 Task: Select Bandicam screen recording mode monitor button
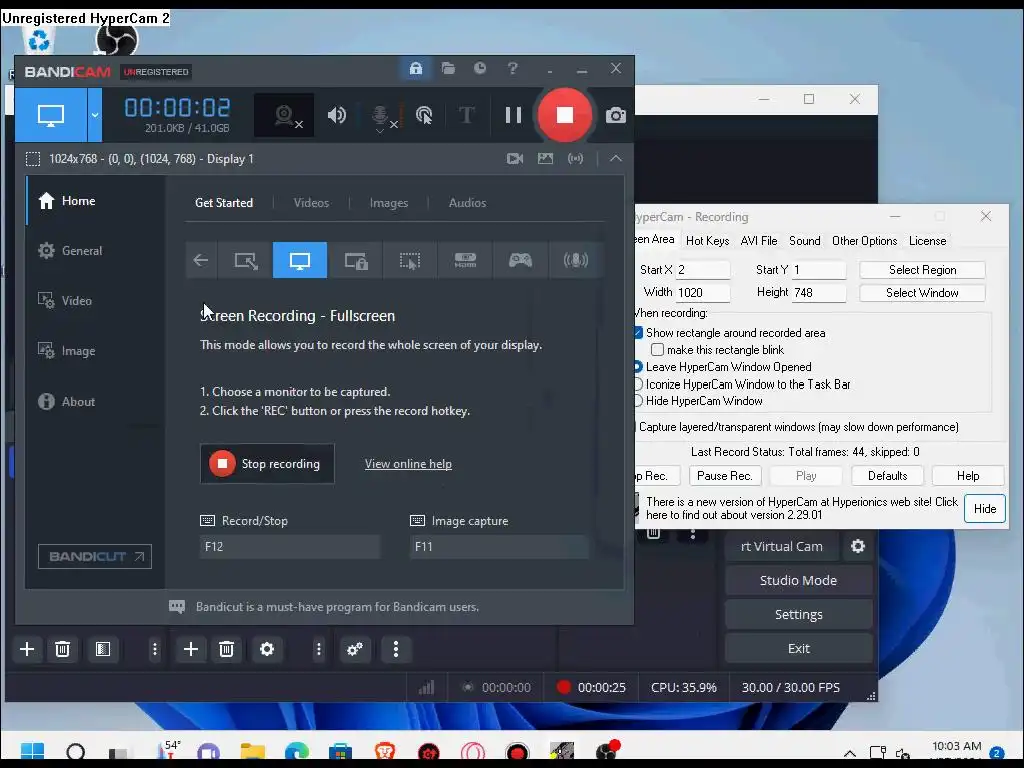click(51, 115)
